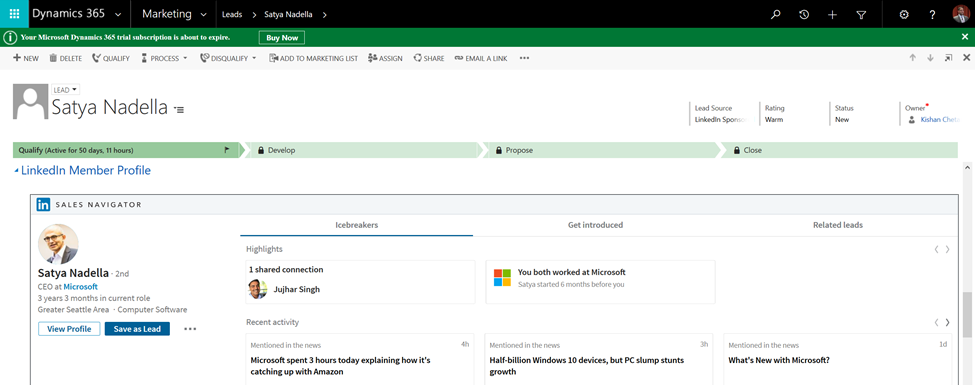The width and height of the screenshot is (975, 385).
Task: Close the lead form X icon
Action: coord(966,58)
